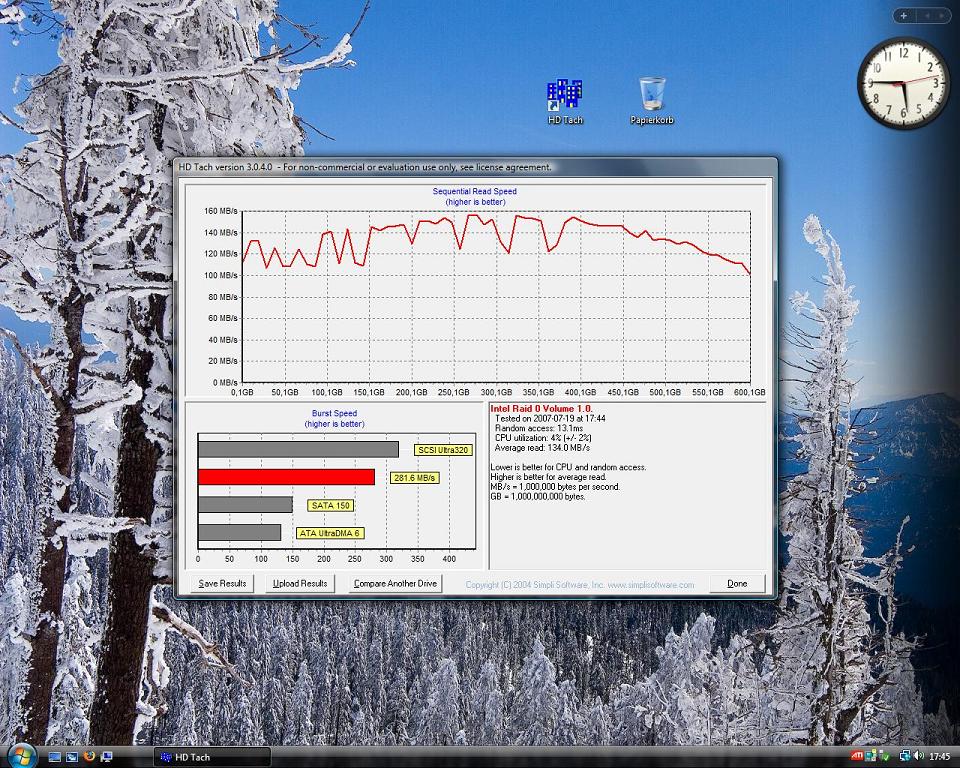Click the 281.6 MB/s label
This screenshot has height=768, width=960.
point(414,478)
